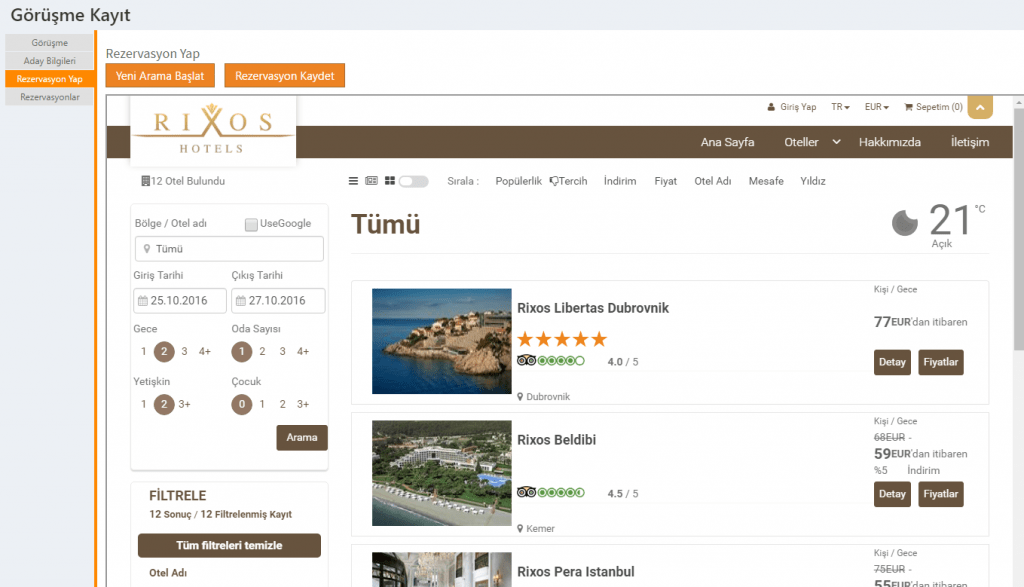Click TripAdvisor rating icon for Libertas Dubrovnik

[526, 360]
